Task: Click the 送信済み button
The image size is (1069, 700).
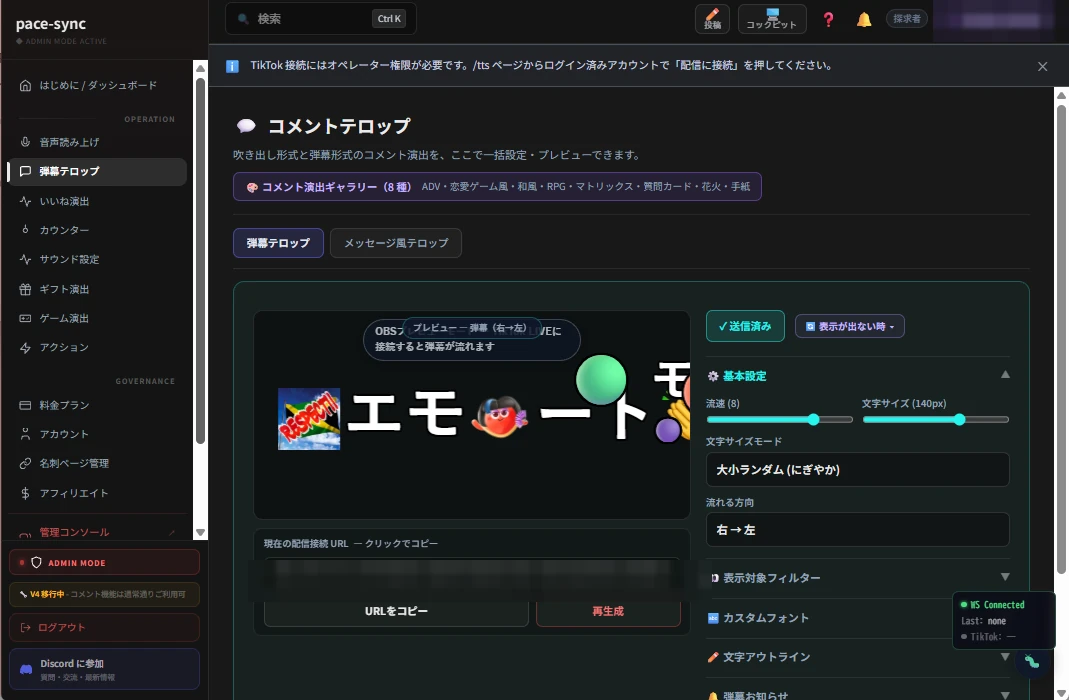Action: (x=745, y=326)
